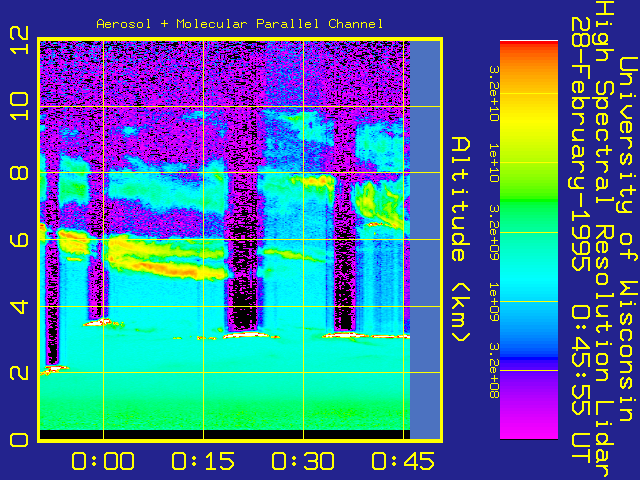Image resolution: width=640 pixels, height=480 pixels.
Task: Click the 3.2e+08 colorbar label
Action: tap(494, 370)
